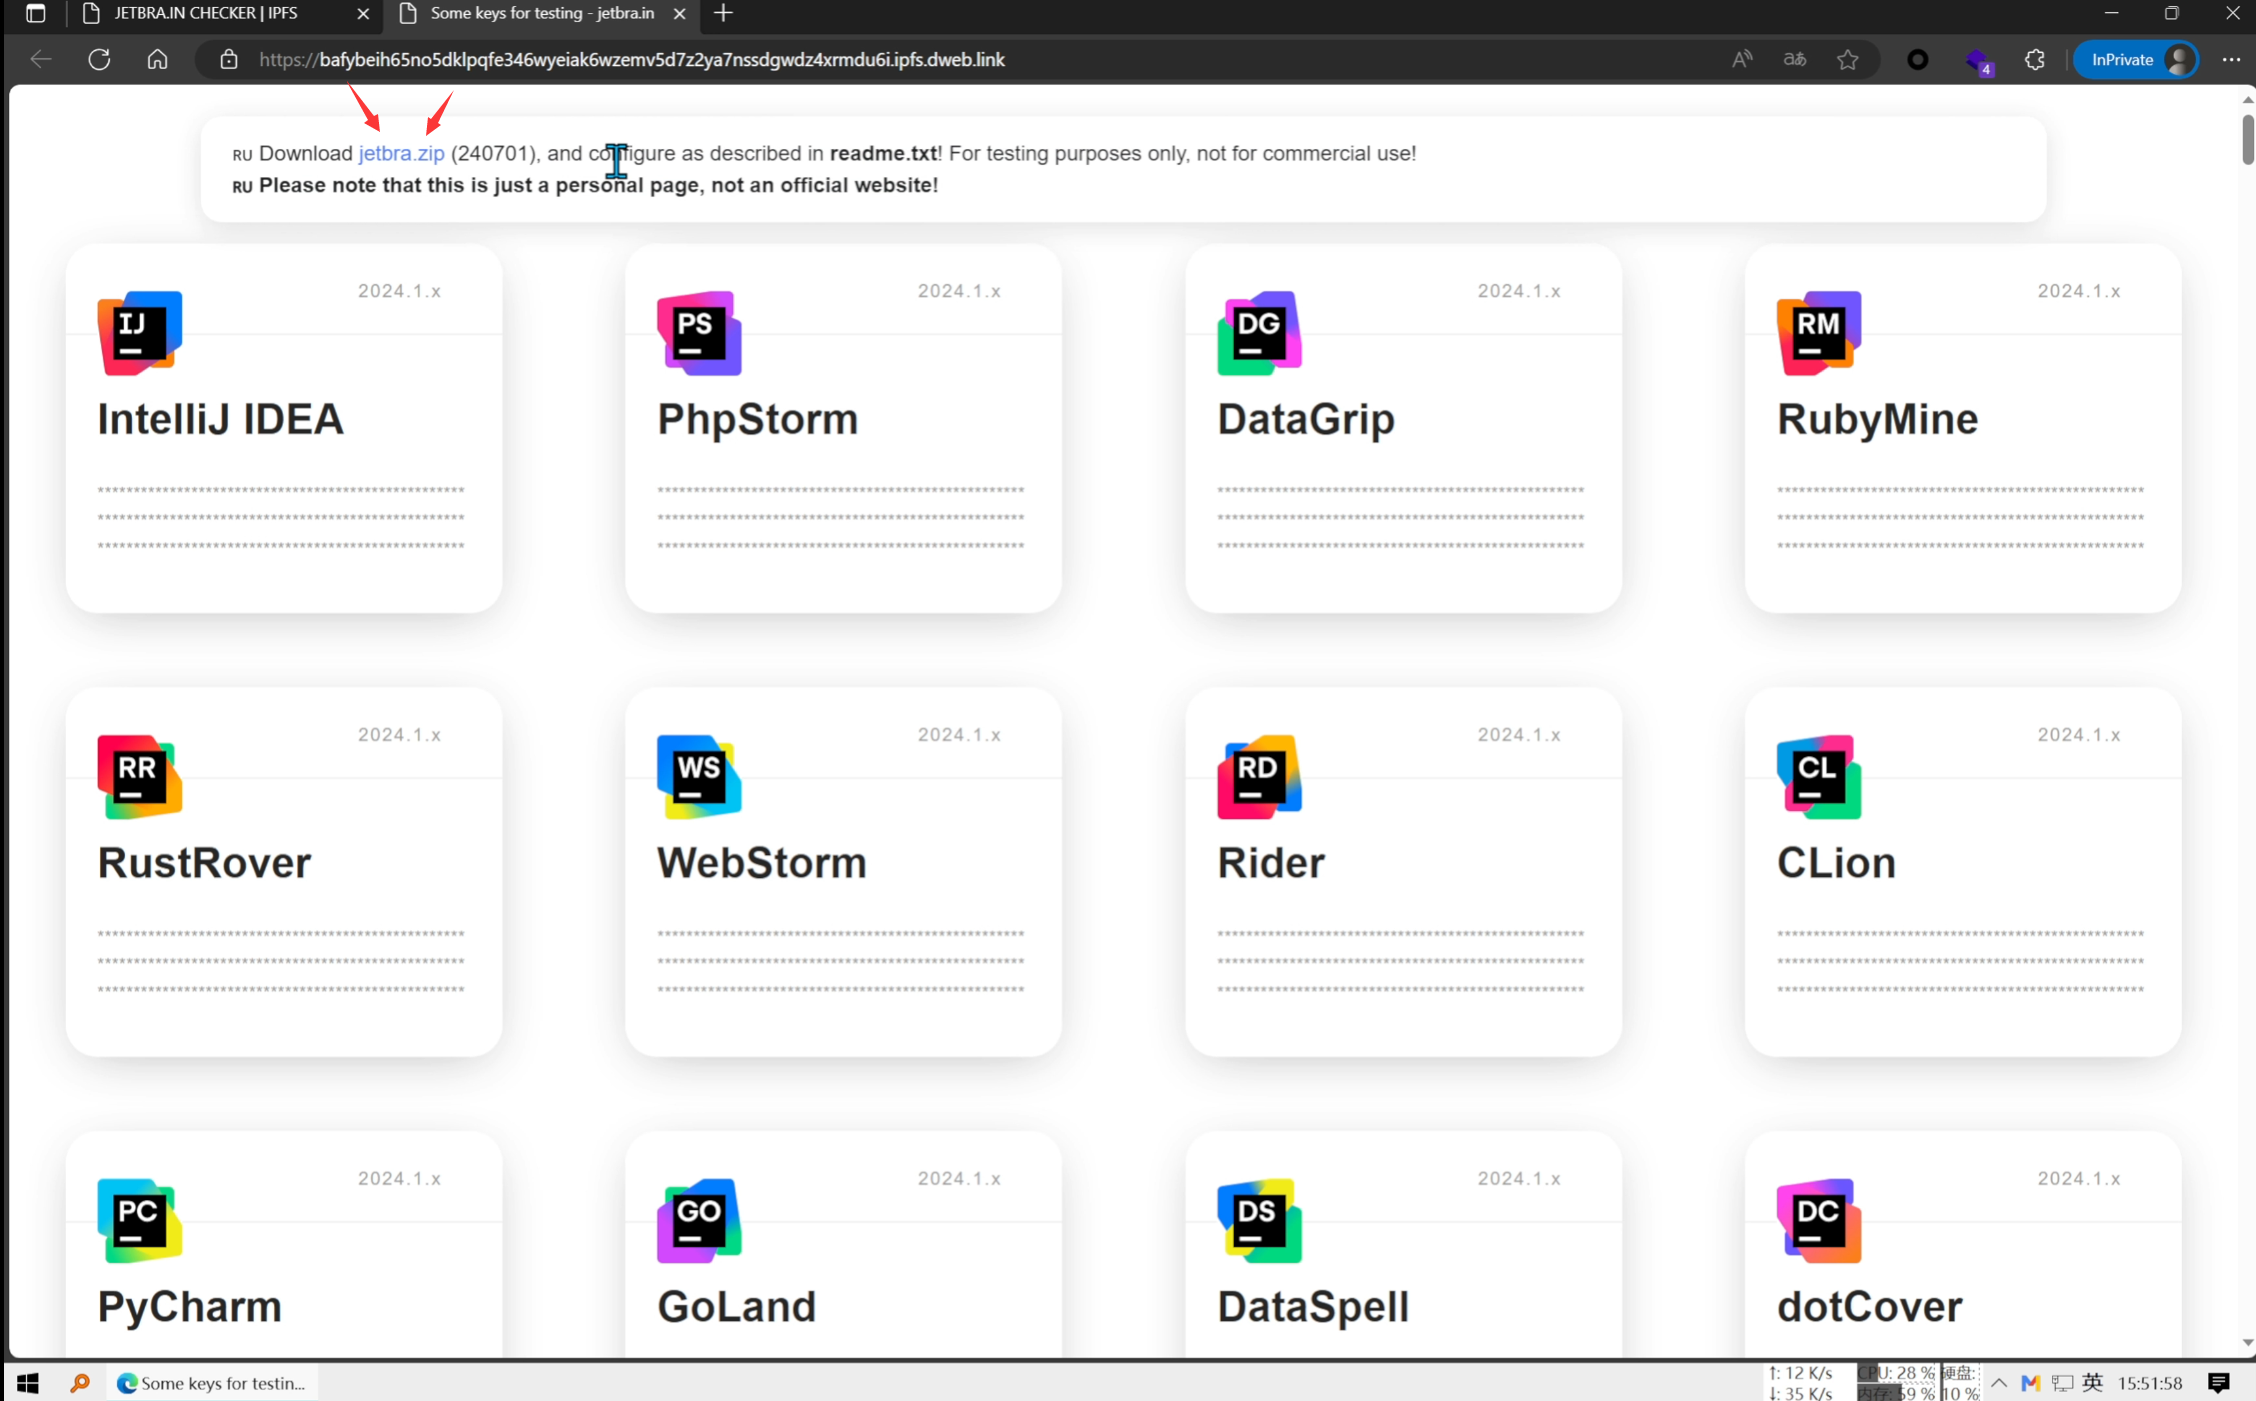Click the IntelliJ IDEA masked license key
The image size is (2256, 1401).
coord(281,517)
